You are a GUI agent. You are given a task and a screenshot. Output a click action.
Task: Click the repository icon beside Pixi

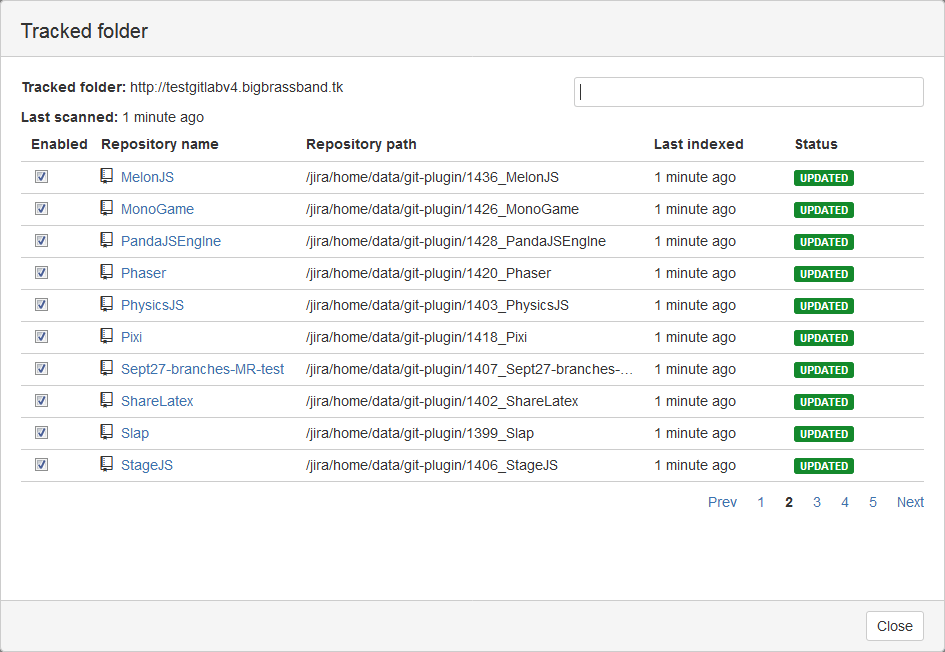(107, 336)
